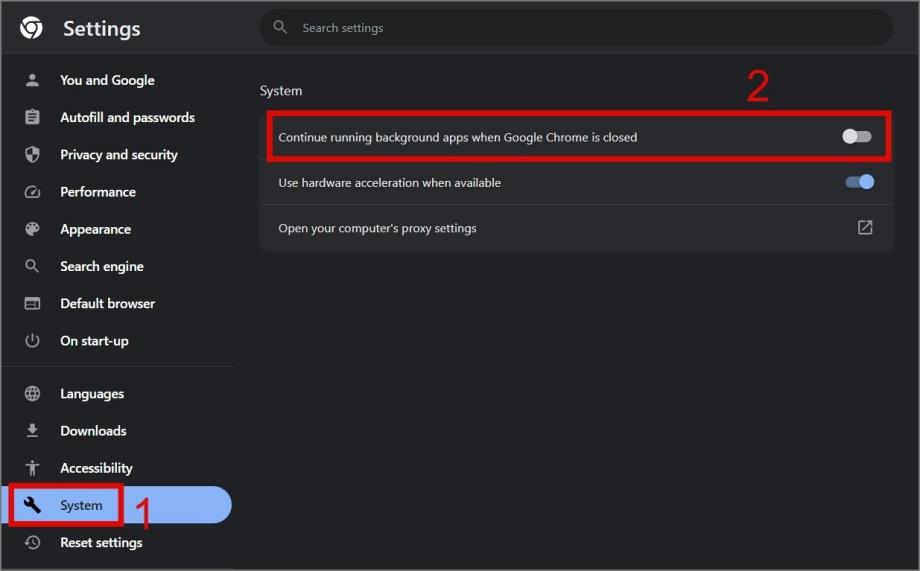The width and height of the screenshot is (920, 571).
Task: Click the restore clock icon for Reset settings
Action: (x=32, y=542)
